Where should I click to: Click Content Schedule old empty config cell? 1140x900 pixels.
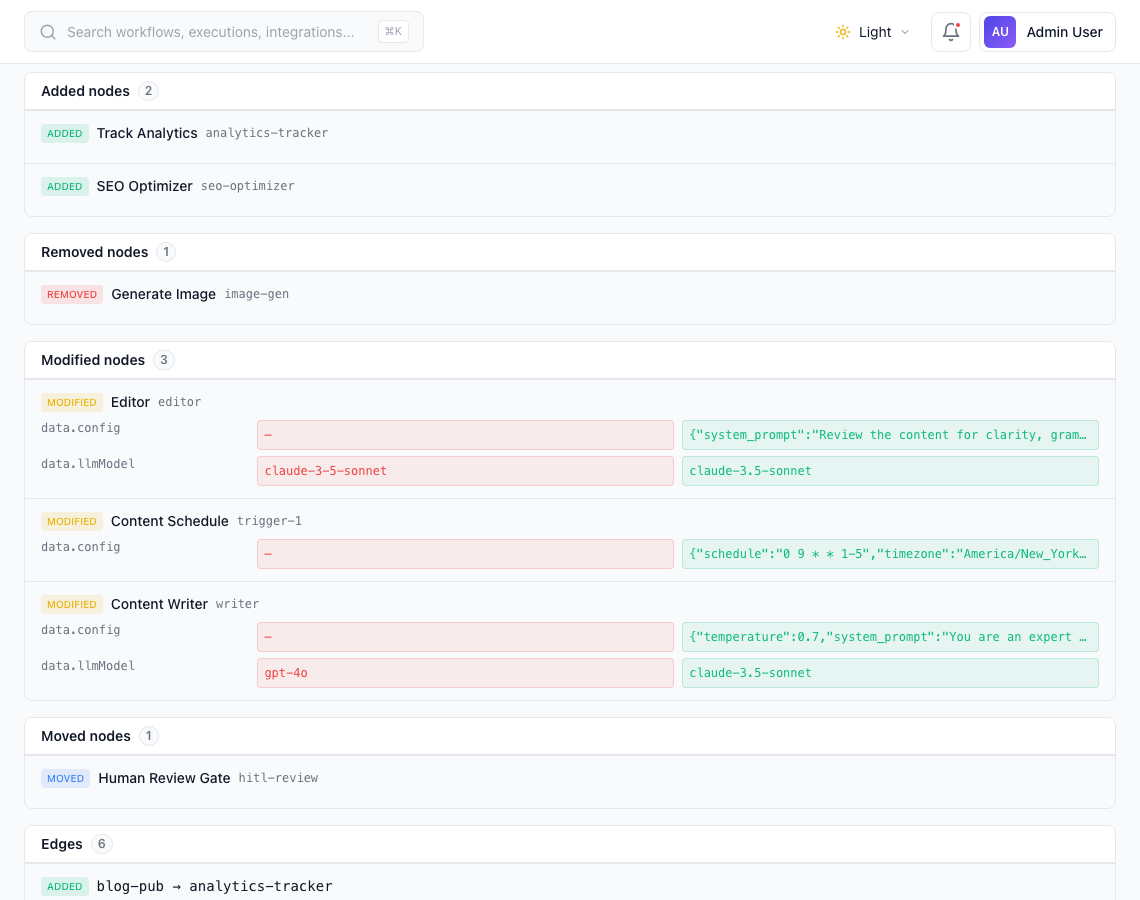click(465, 554)
